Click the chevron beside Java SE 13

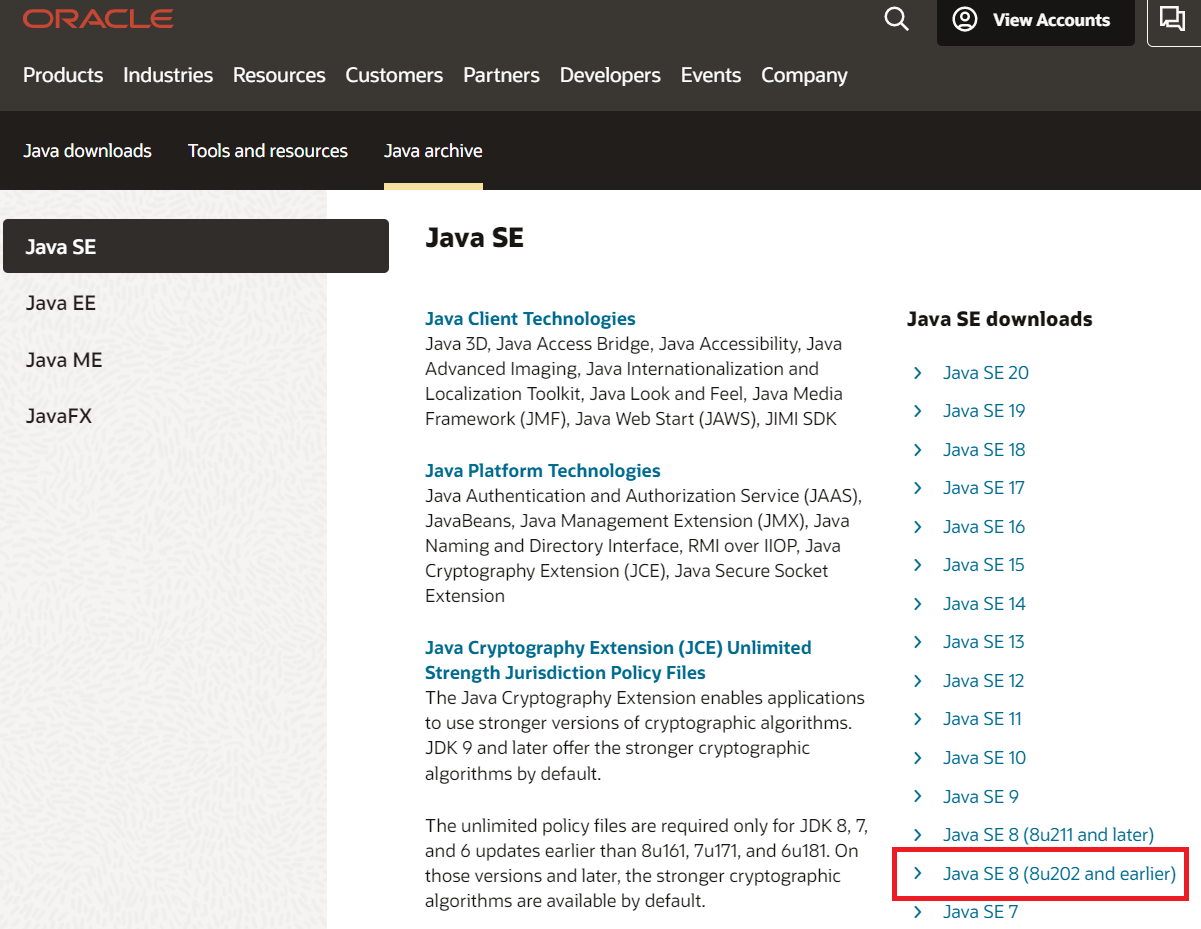pyautogui.click(x=917, y=642)
